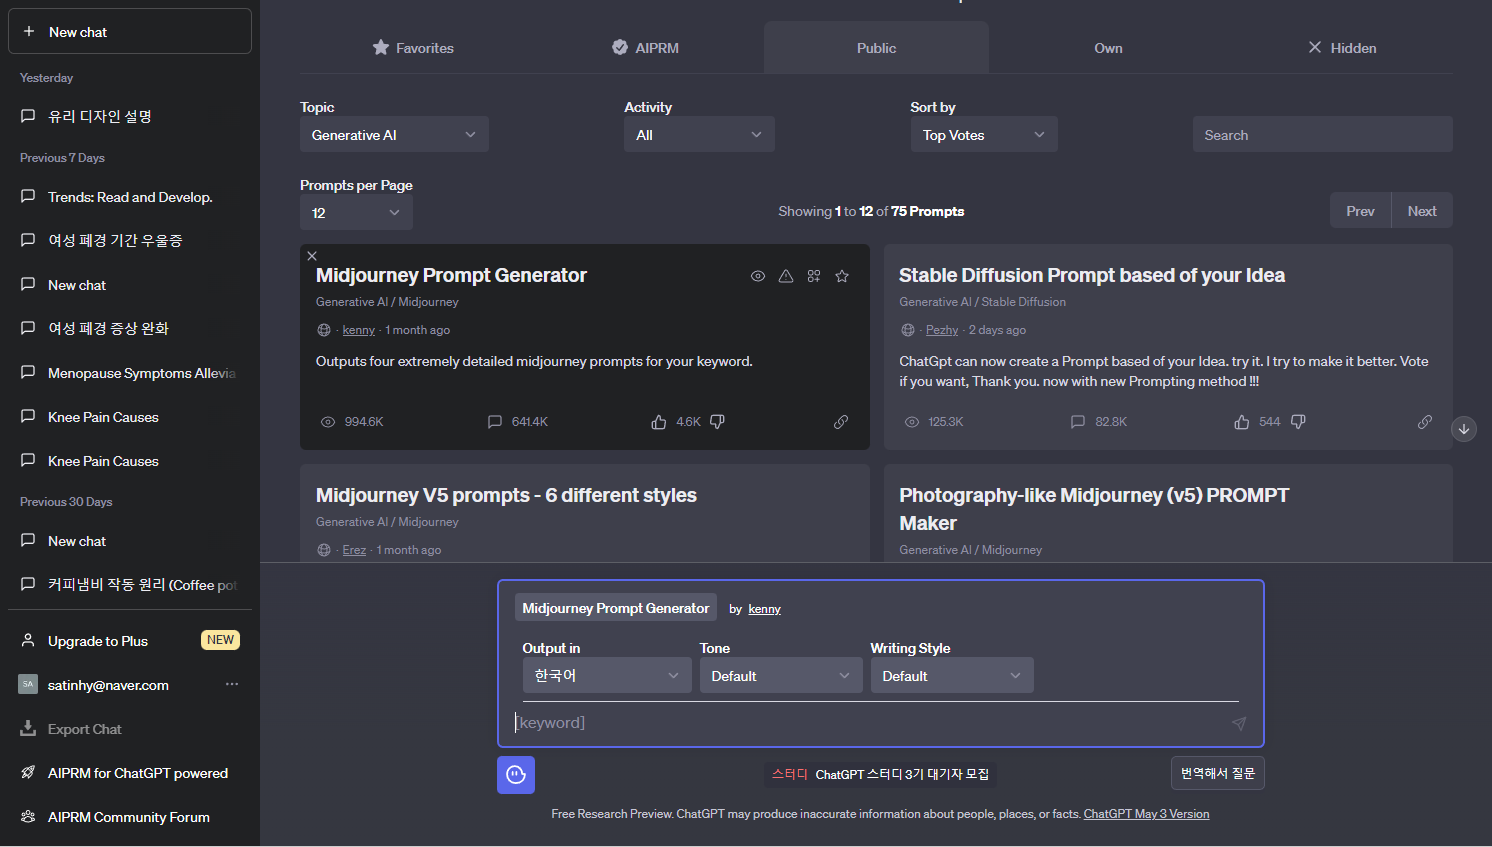Open ChatGPT May 3 Version link
Screen dimensions: 1492x847
tap(1146, 814)
